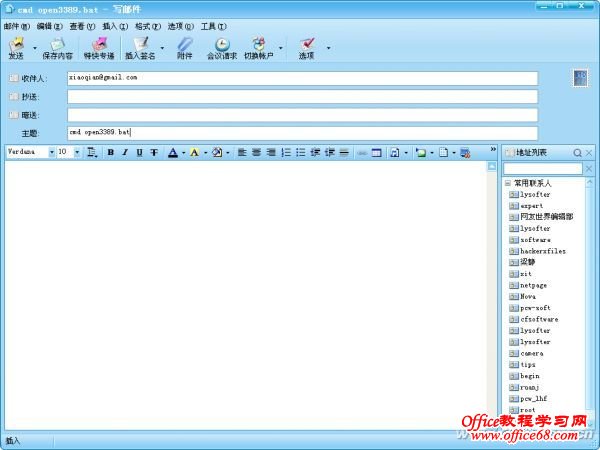The image size is (600, 450).
Task: Open the 编辑 menu
Action: [x=50, y=26]
